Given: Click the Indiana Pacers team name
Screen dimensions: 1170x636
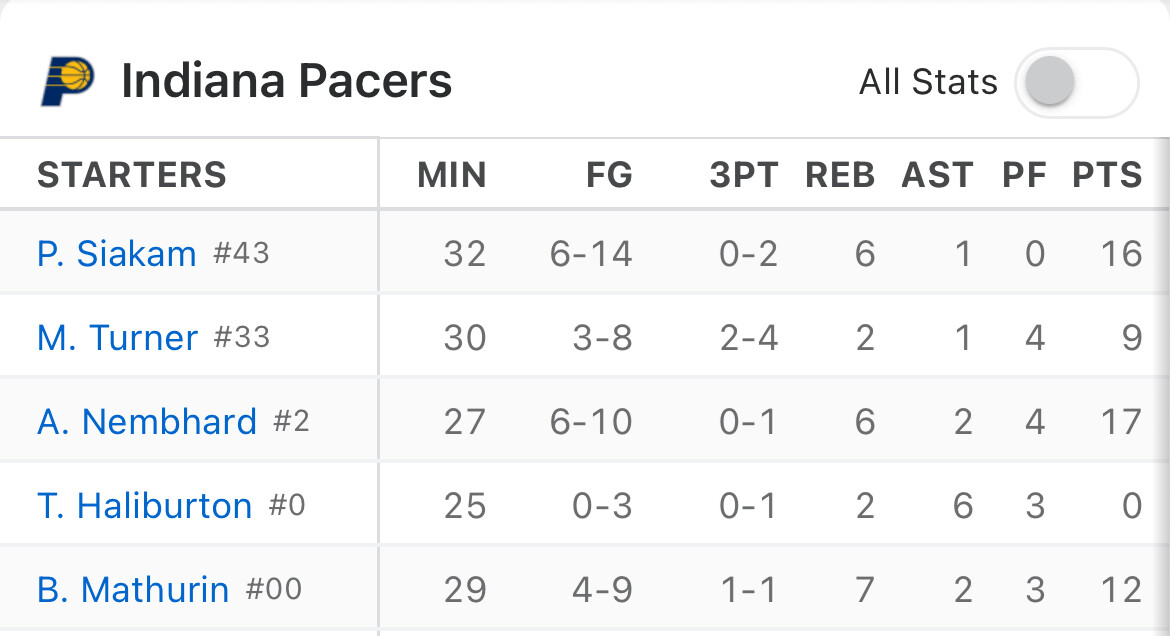Looking at the screenshot, I should pyautogui.click(x=287, y=82).
